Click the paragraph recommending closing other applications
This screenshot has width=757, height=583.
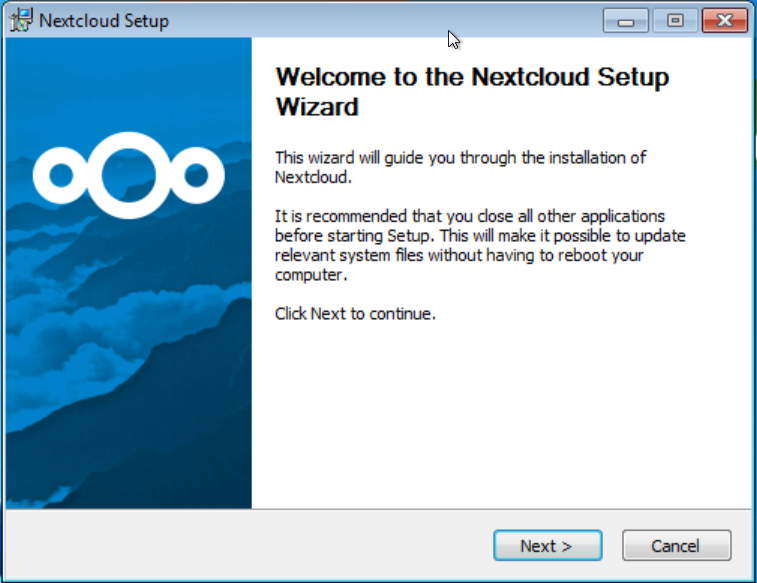point(480,246)
